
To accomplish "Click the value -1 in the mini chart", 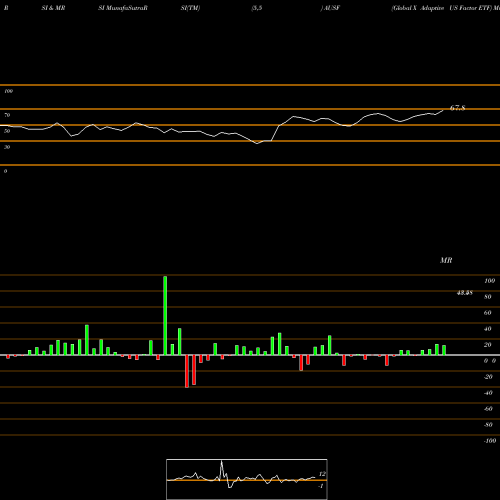I will 321,486.
